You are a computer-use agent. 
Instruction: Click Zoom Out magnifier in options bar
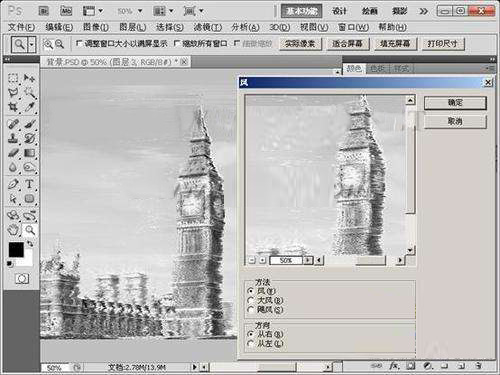click(59, 44)
